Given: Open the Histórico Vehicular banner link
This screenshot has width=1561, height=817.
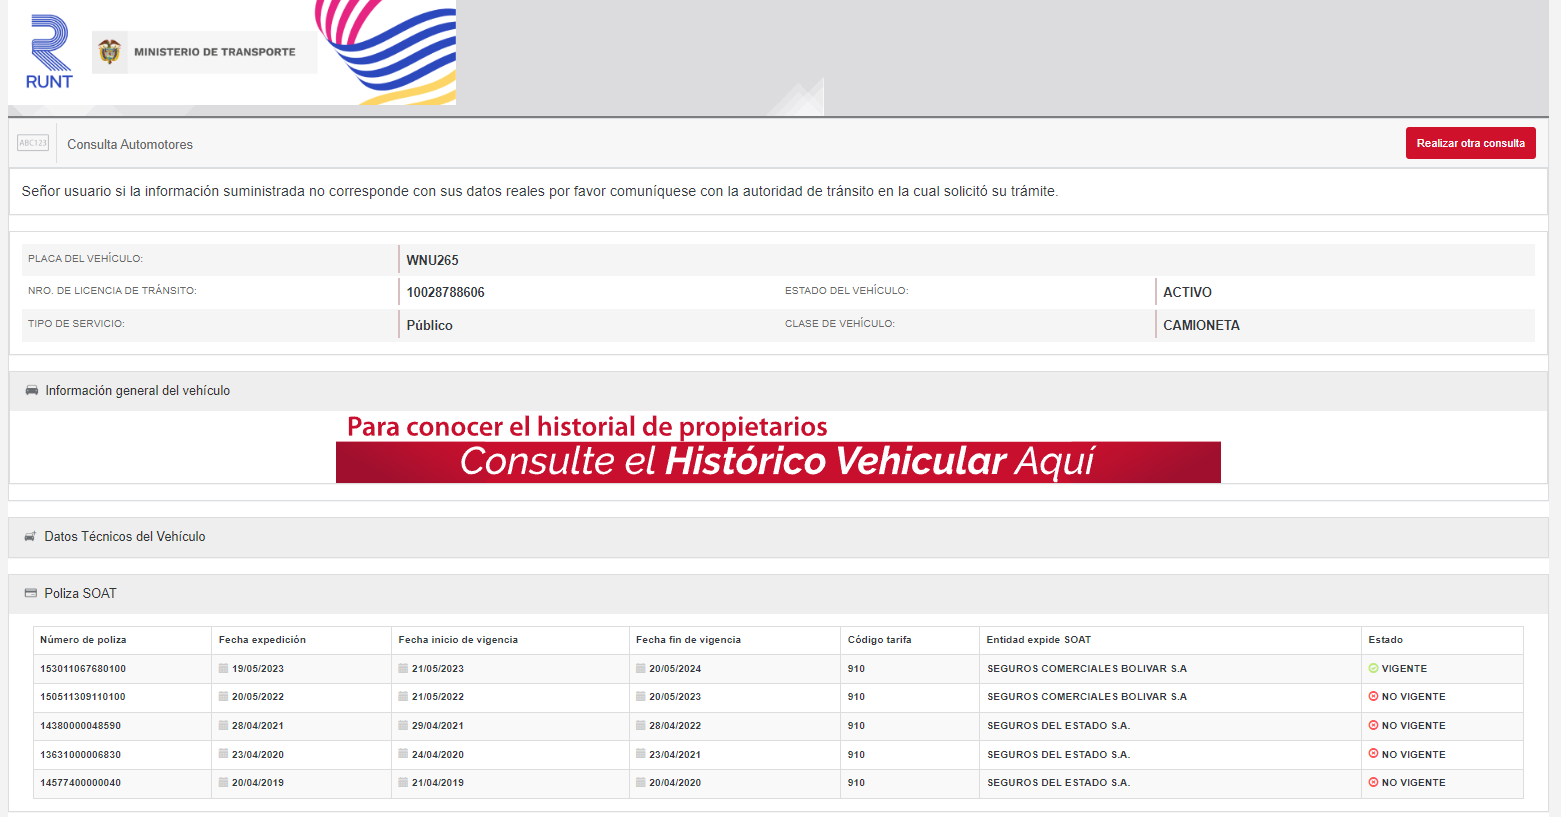Looking at the screenshot, I should coord(778,461).
